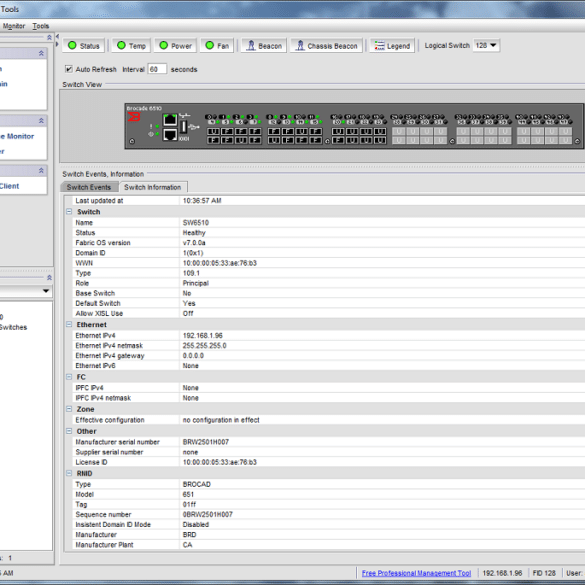Click port 6 on the faceplate
This screenshot has height=585, width=585.
(241, 140)
